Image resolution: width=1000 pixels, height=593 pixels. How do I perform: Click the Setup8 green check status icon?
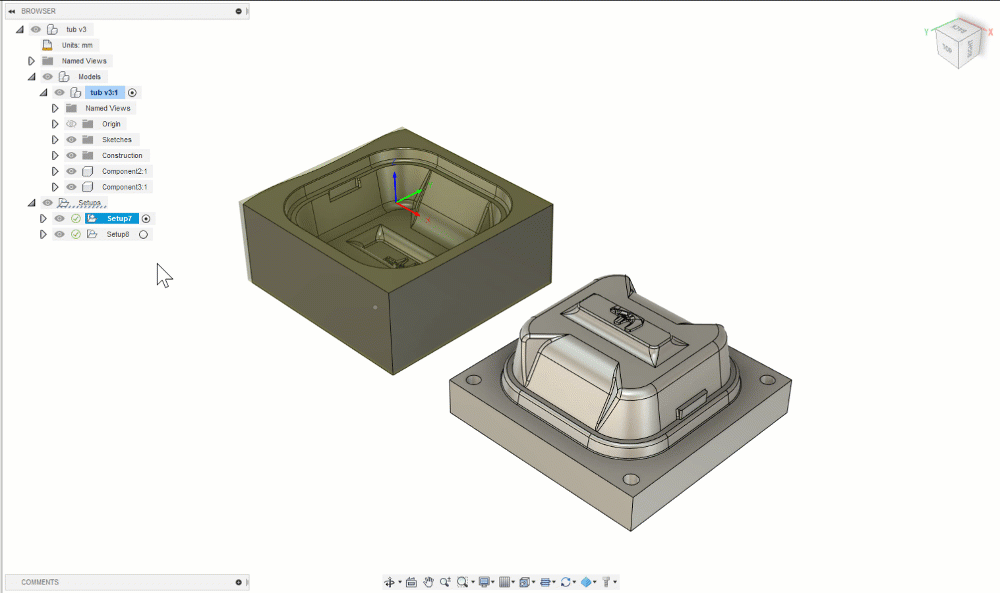(x=76, y=234)
